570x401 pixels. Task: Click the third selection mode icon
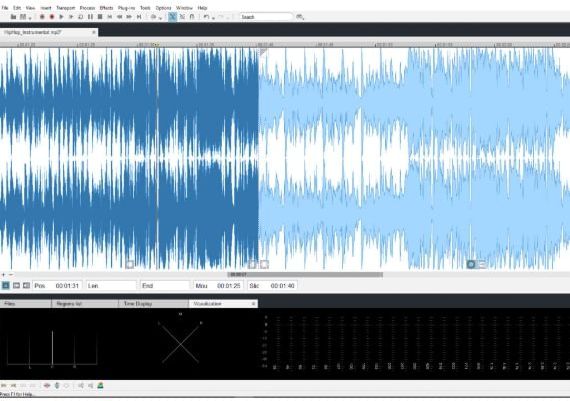pos(26,285)
